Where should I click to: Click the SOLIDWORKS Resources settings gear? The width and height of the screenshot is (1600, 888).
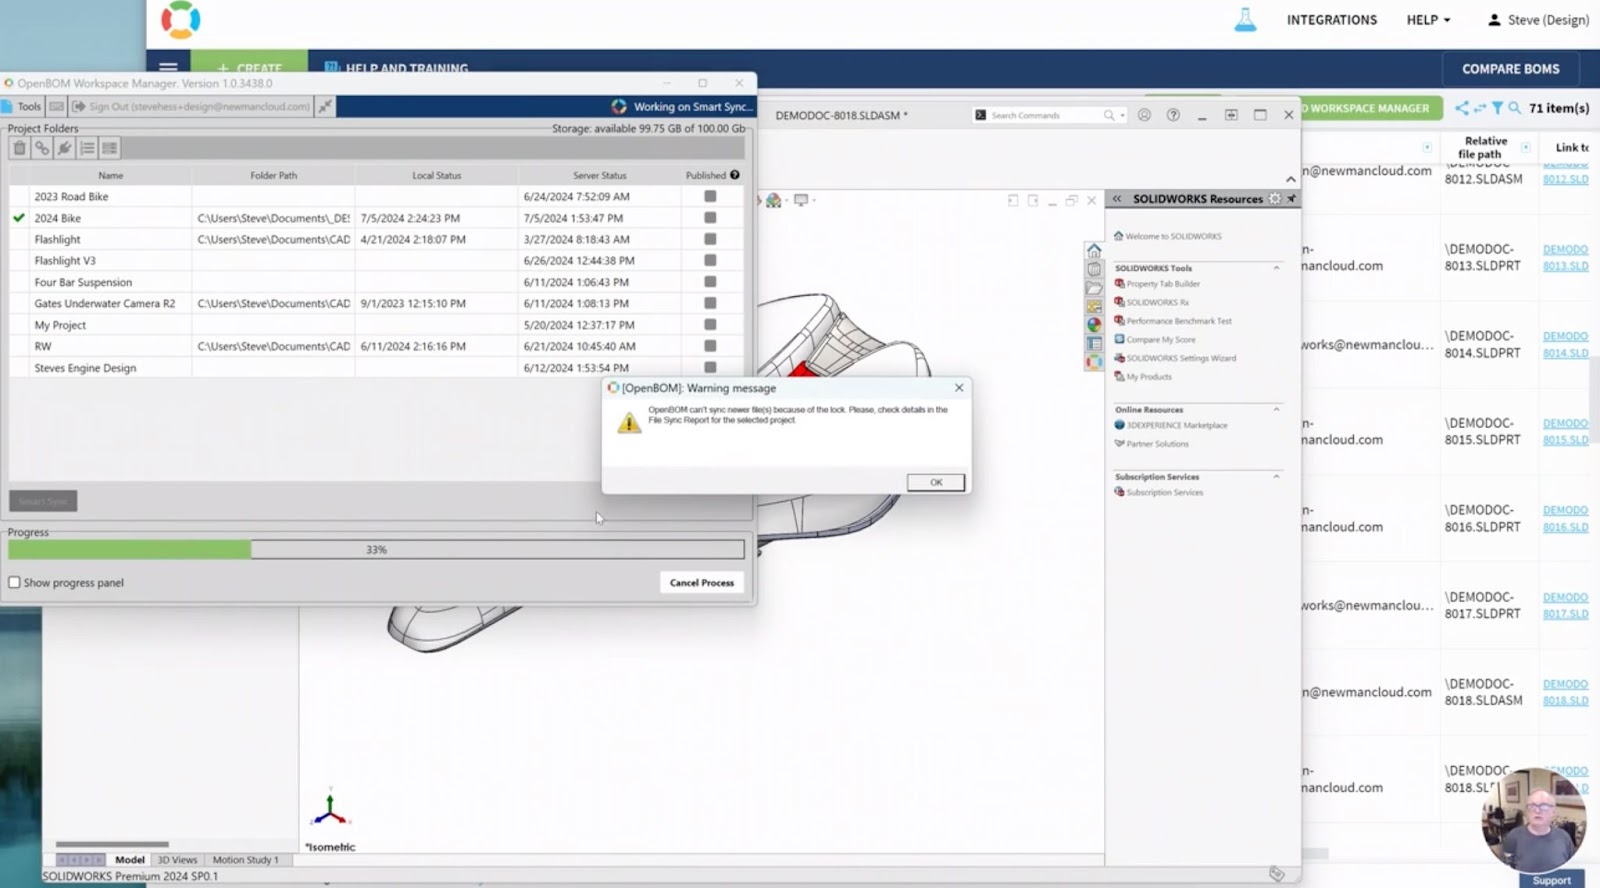click(x=1275, y=199)
